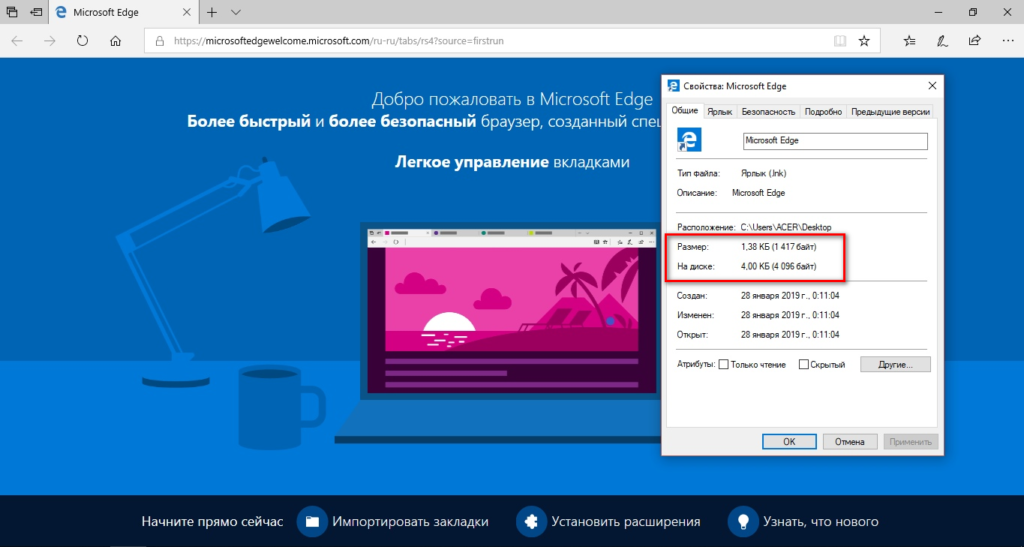
Task: Click the Share icon in Edge toolbar
Action: (x=974, y=40)
